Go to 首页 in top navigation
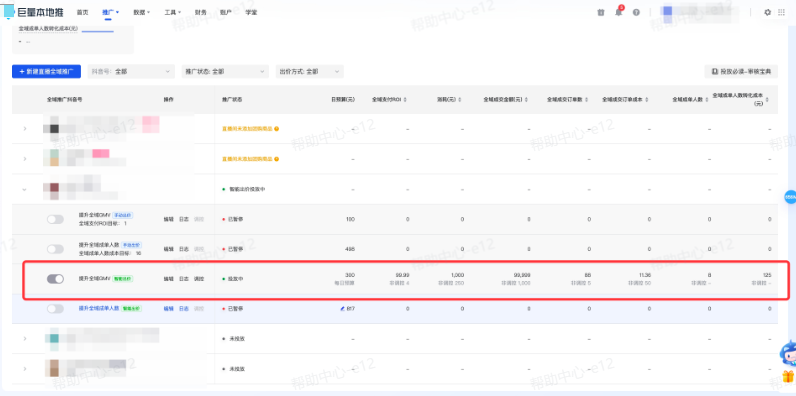796x396 pixels. (x=82, y=12)
